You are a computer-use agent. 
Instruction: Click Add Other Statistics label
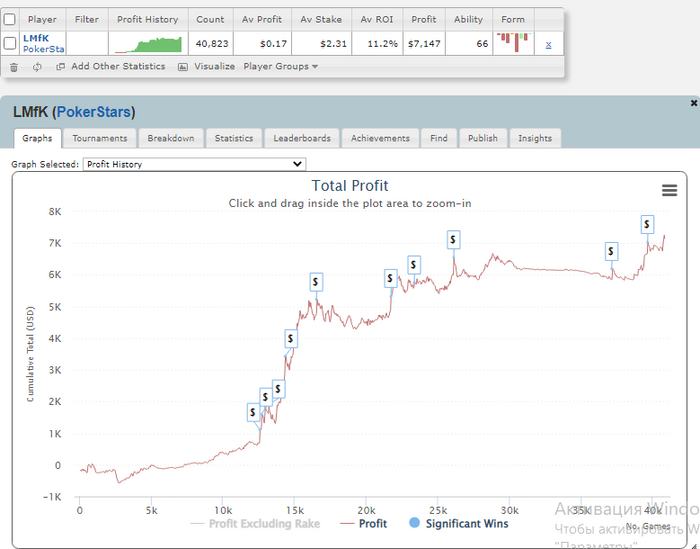coord(118,67)
